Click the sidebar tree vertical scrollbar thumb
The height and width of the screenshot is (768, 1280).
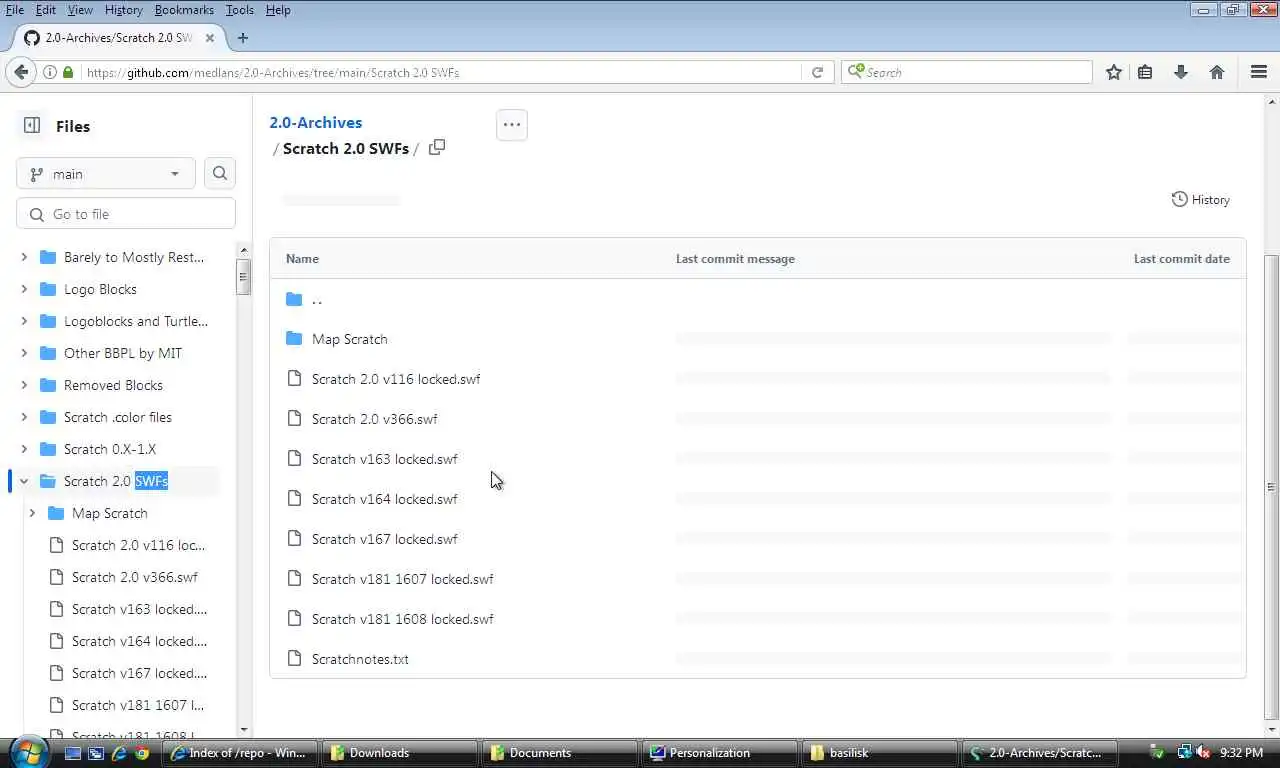click(x=243, y=276)
